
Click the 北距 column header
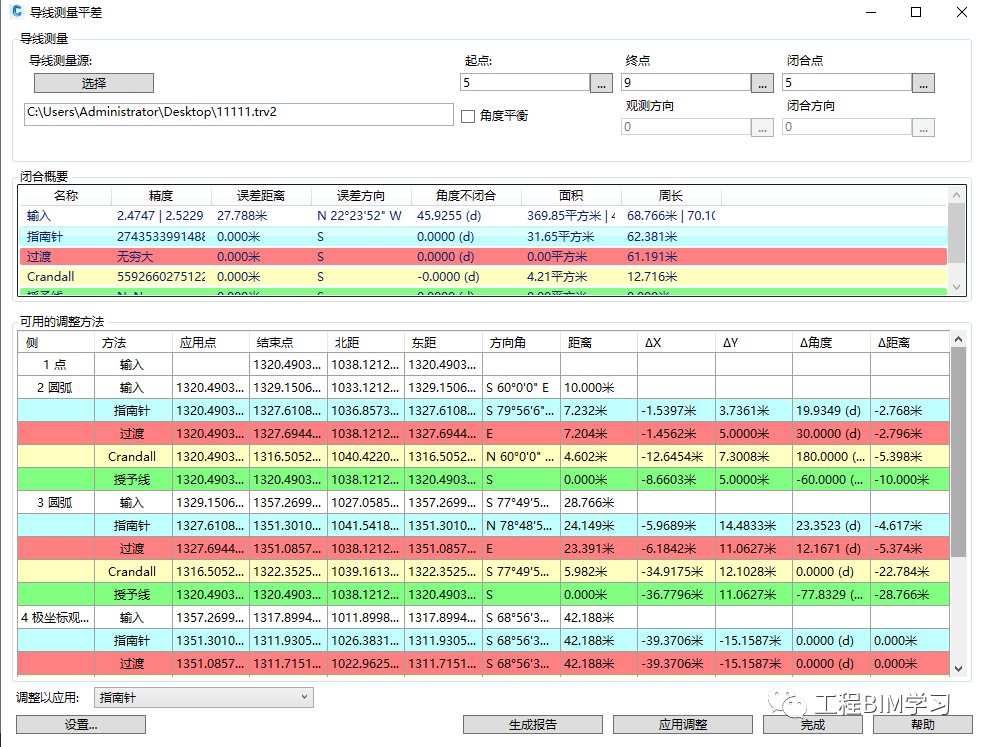[365, 343]
